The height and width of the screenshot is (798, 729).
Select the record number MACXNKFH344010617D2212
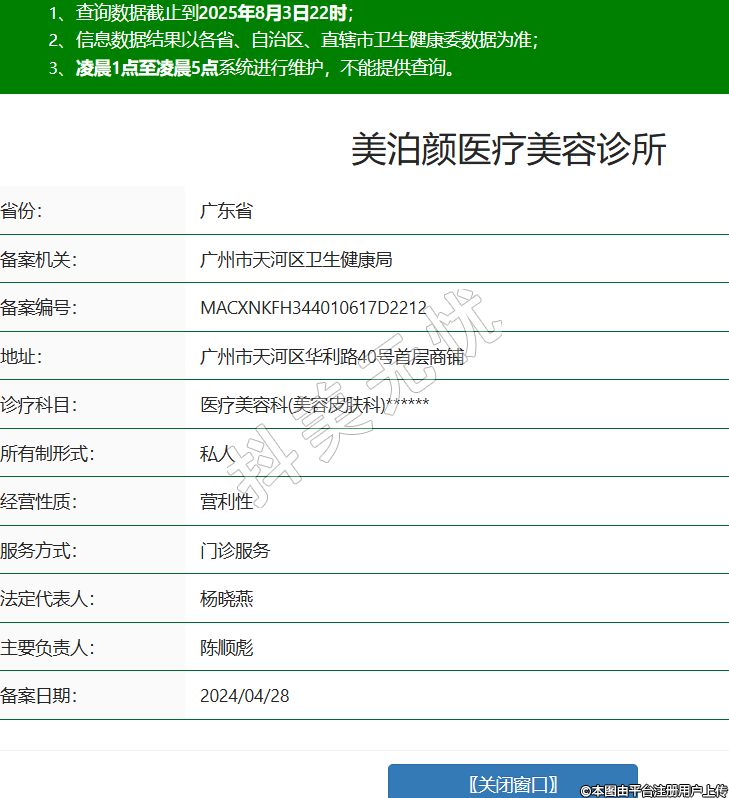[x=313, y=308]
